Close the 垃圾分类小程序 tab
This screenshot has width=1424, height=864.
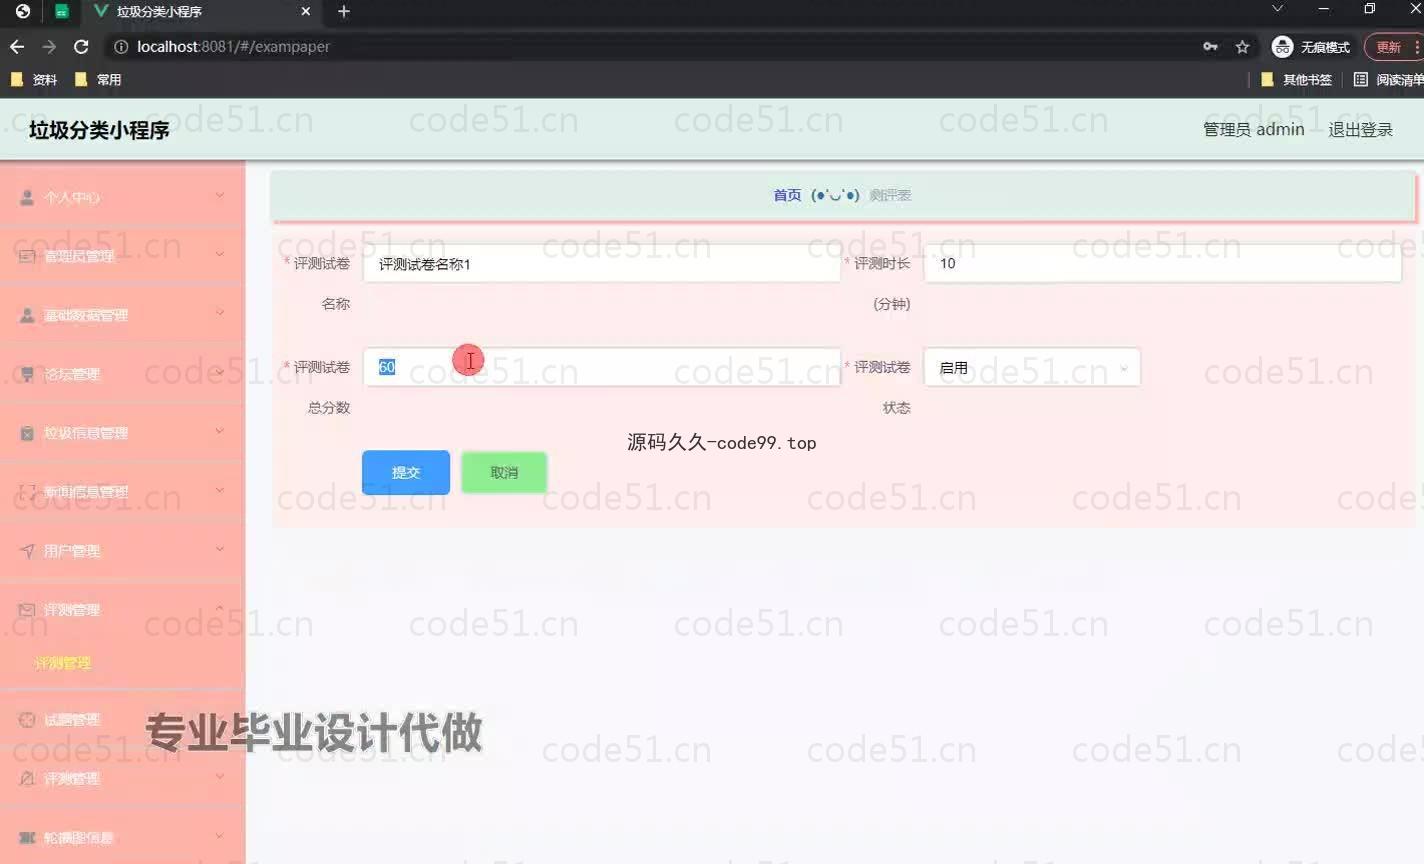tap(306, 11)
